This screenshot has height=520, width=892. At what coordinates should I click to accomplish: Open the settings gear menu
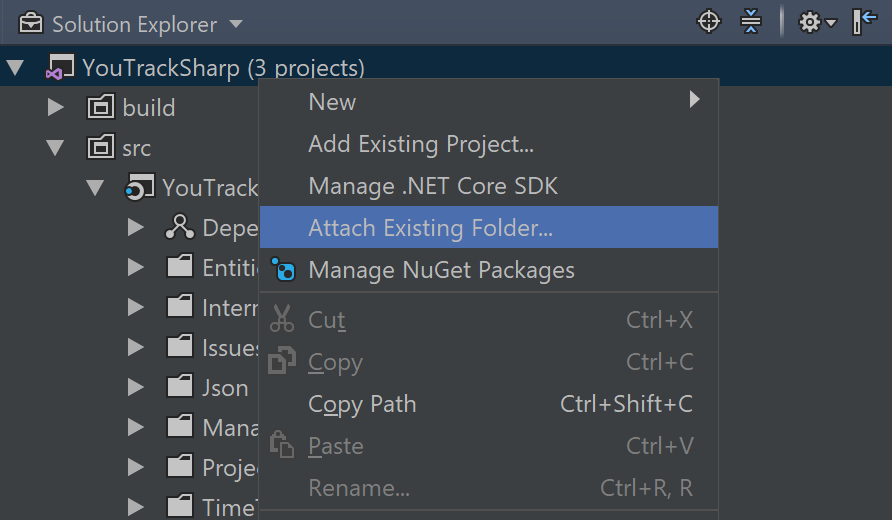(x=817, y=23)
